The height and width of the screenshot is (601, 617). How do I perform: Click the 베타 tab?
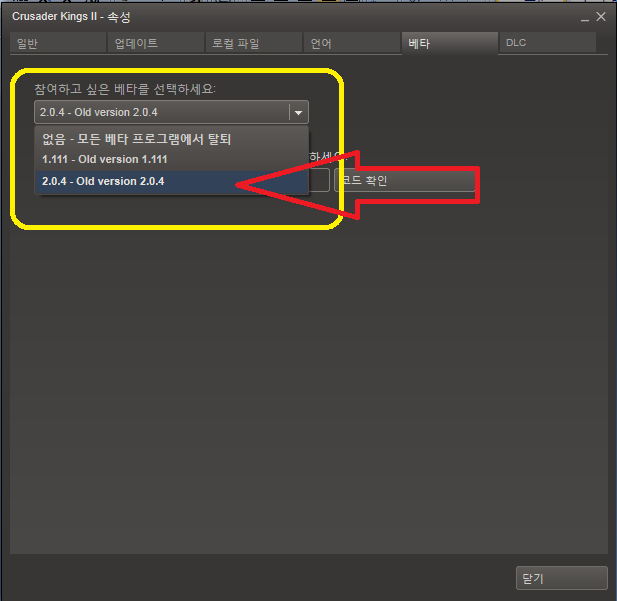[x=450, y=43]
